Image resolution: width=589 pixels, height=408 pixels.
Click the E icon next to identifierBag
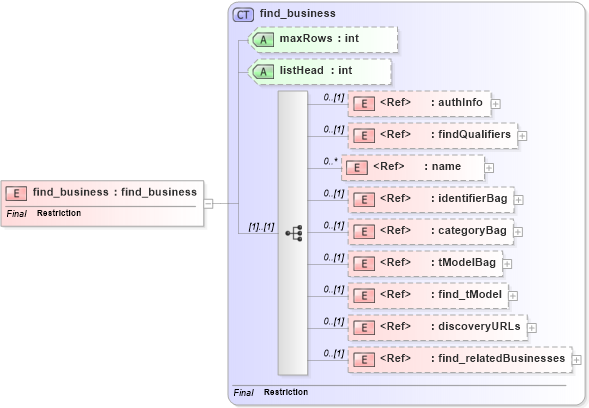(x=364, y=199)
